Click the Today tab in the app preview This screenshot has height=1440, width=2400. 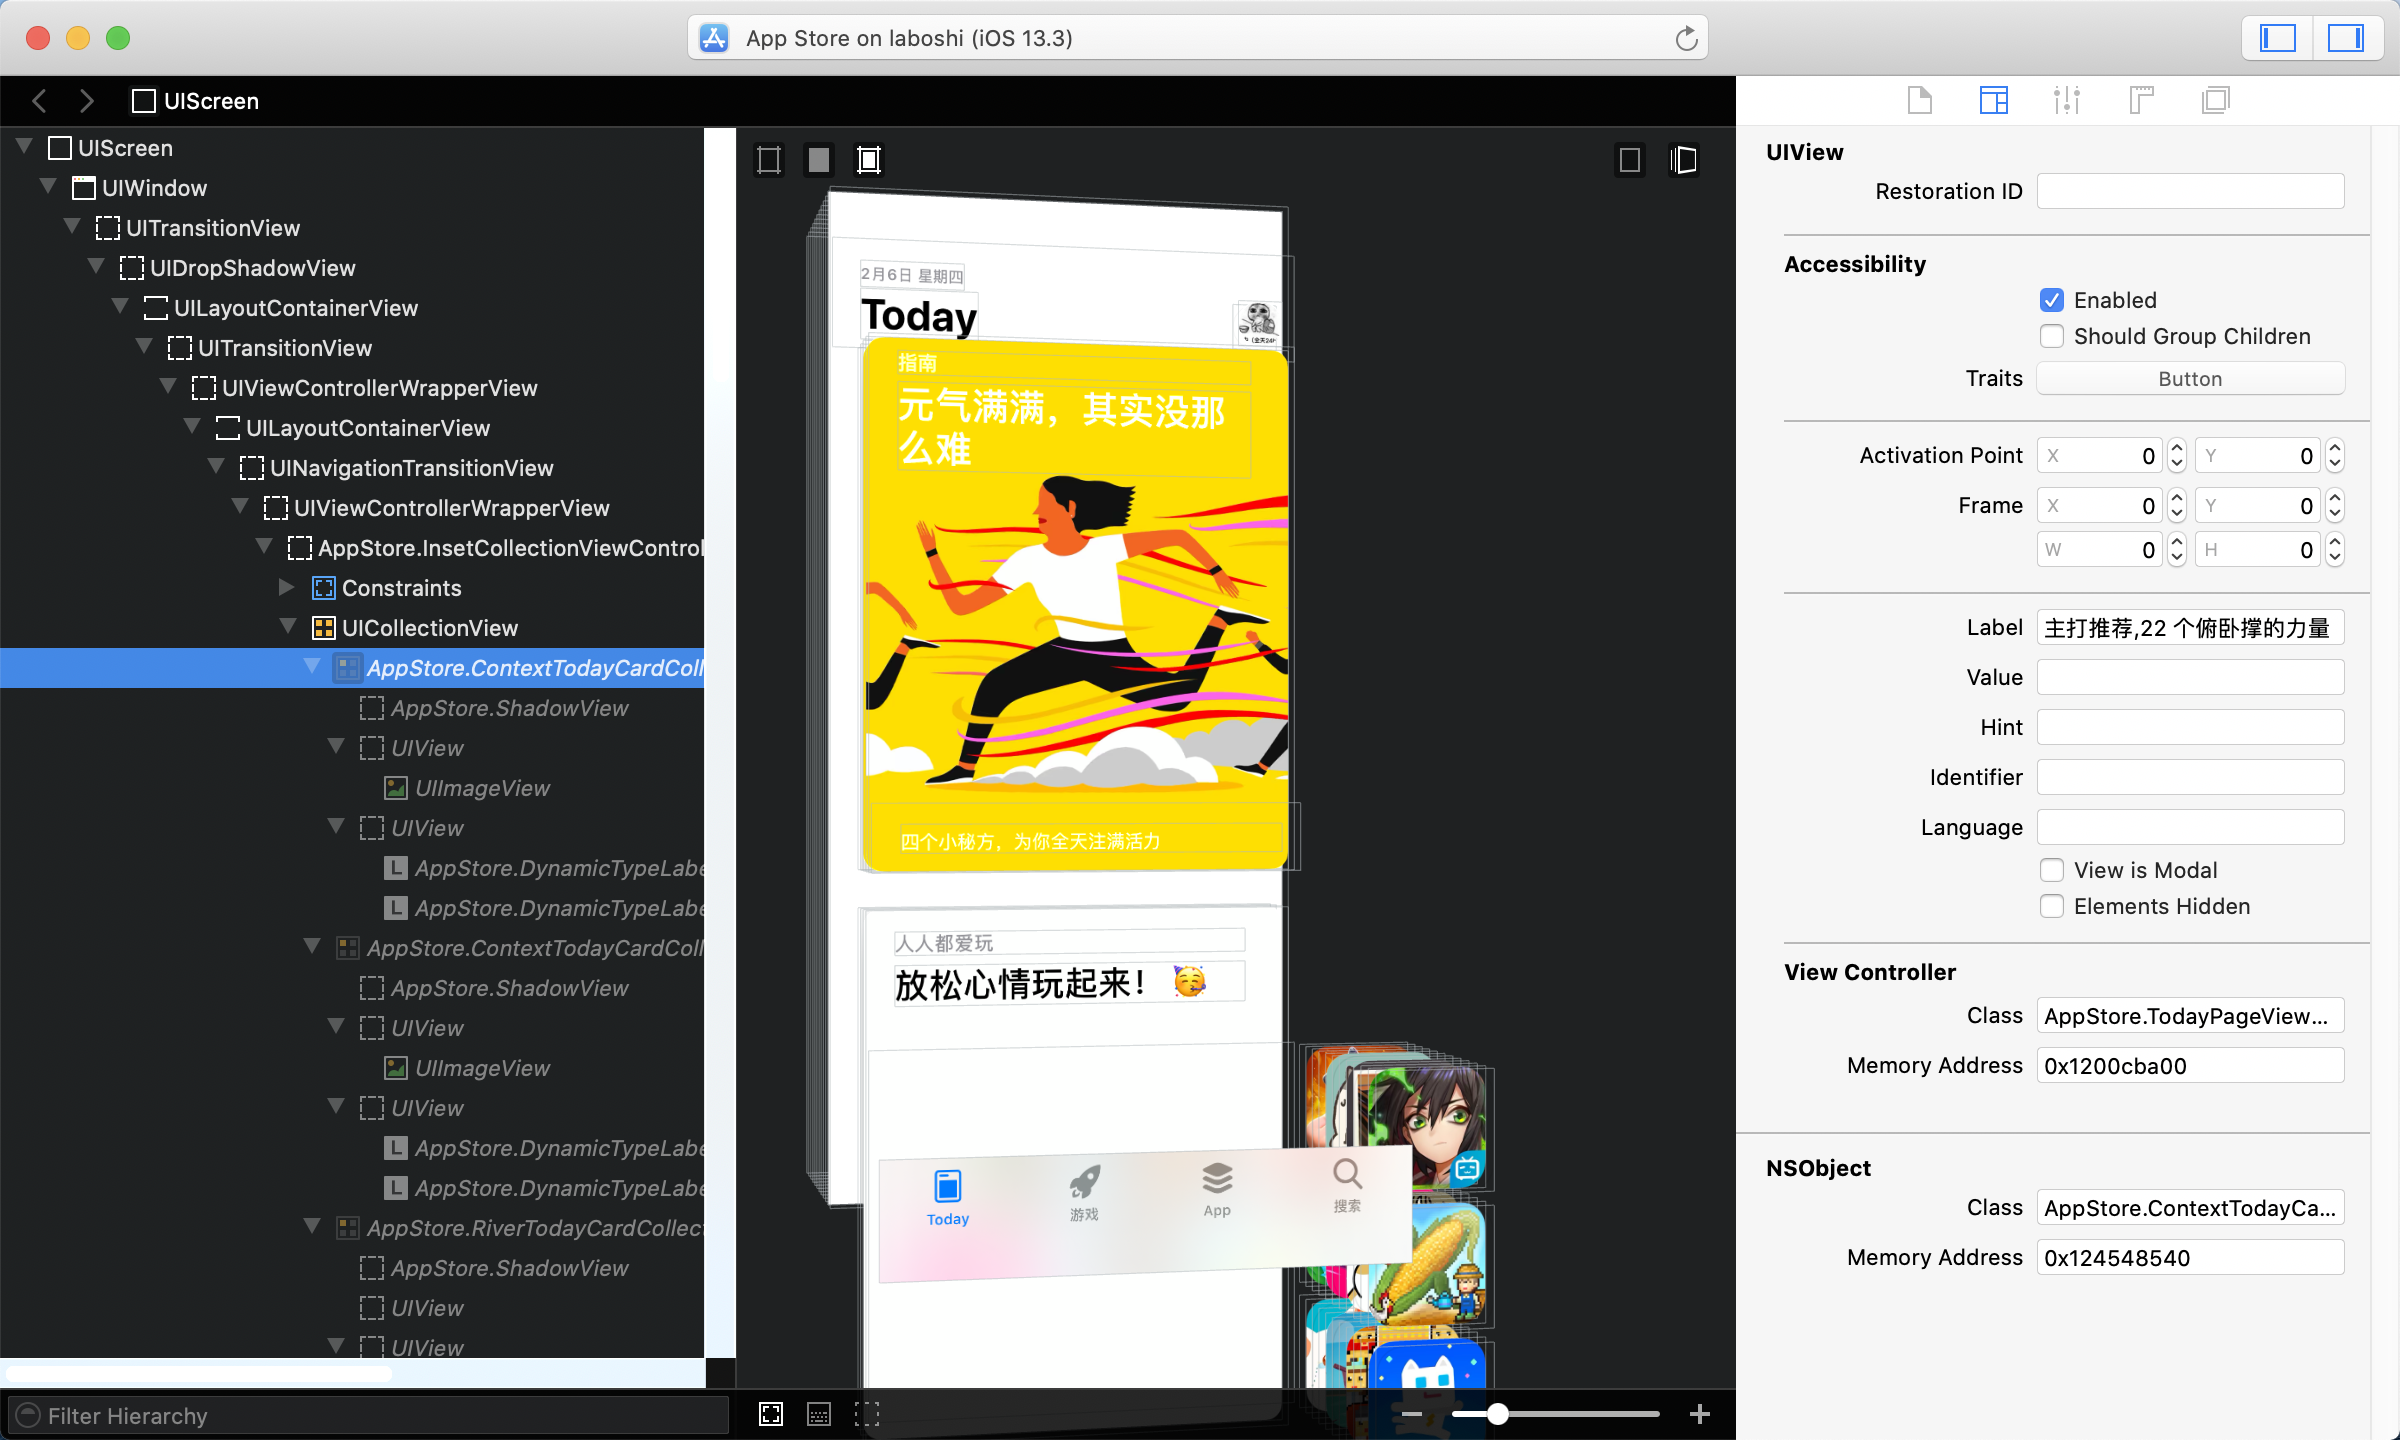point(947,1198)
